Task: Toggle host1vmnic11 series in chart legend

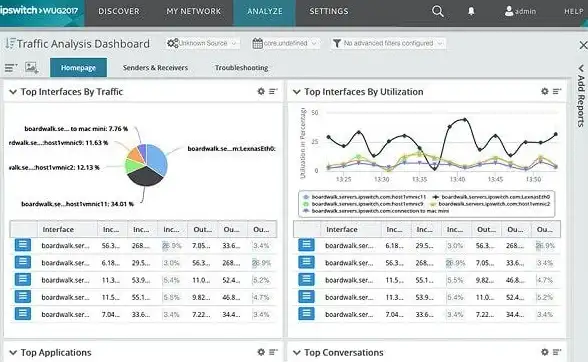Action: pos(365,197)
